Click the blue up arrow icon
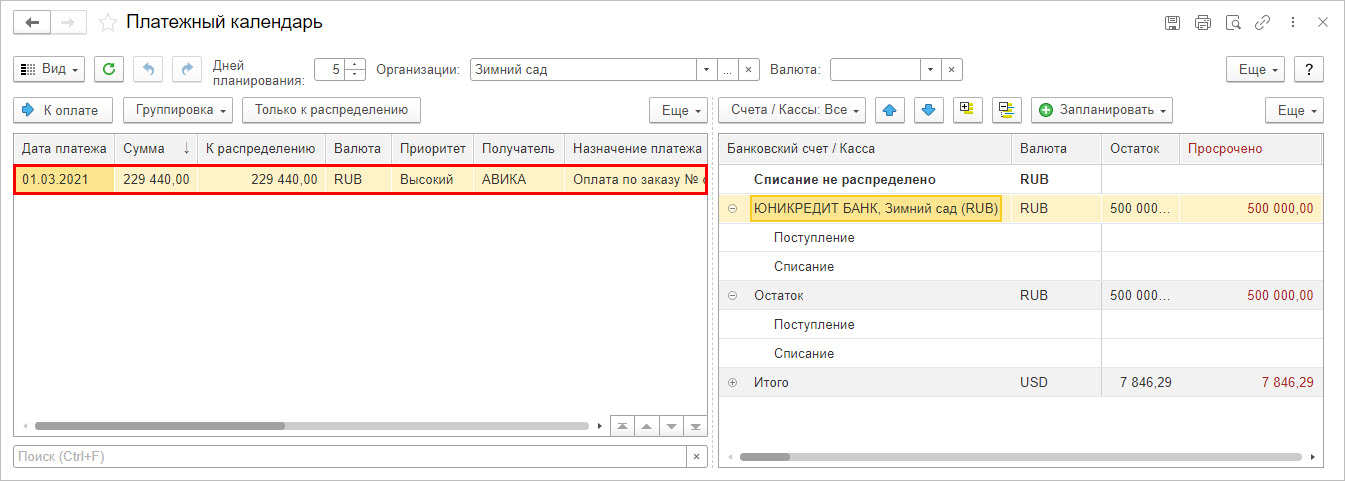Viewport: 1345px width, 481px height. pos(890,110)
